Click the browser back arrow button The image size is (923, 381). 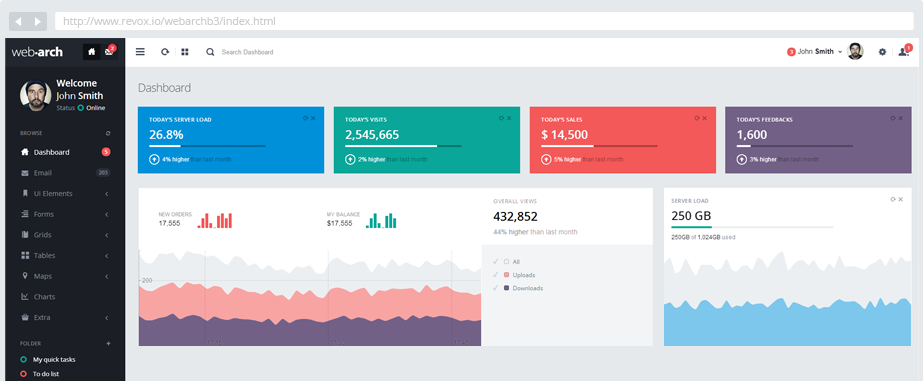(x=18, y=22)
